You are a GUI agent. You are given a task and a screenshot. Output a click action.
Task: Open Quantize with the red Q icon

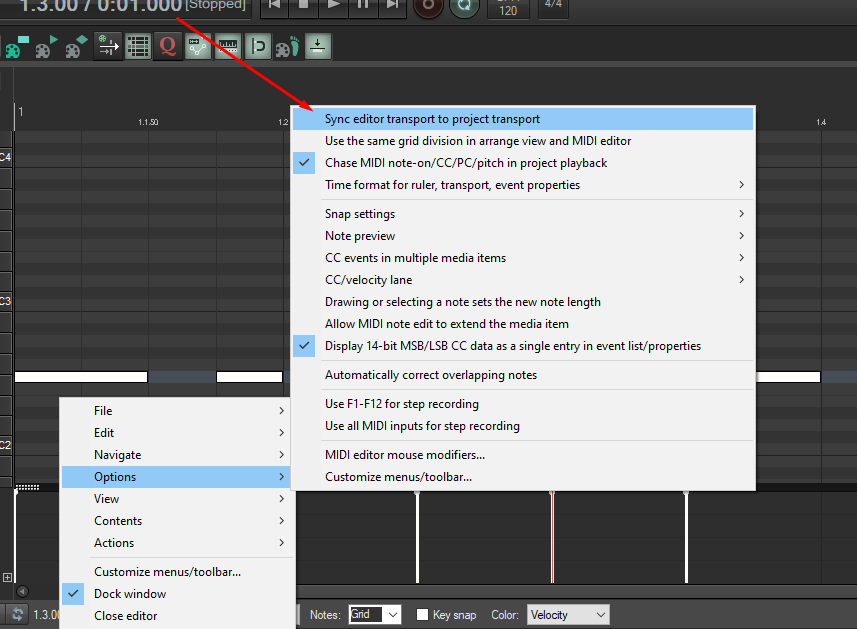(x=168, y=46)
